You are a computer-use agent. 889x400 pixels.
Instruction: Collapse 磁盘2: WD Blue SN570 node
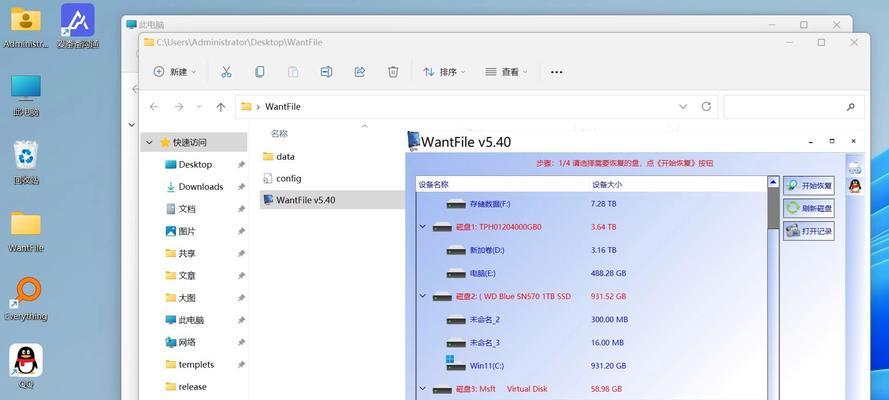pyautogui.click(x=422, y=296)
